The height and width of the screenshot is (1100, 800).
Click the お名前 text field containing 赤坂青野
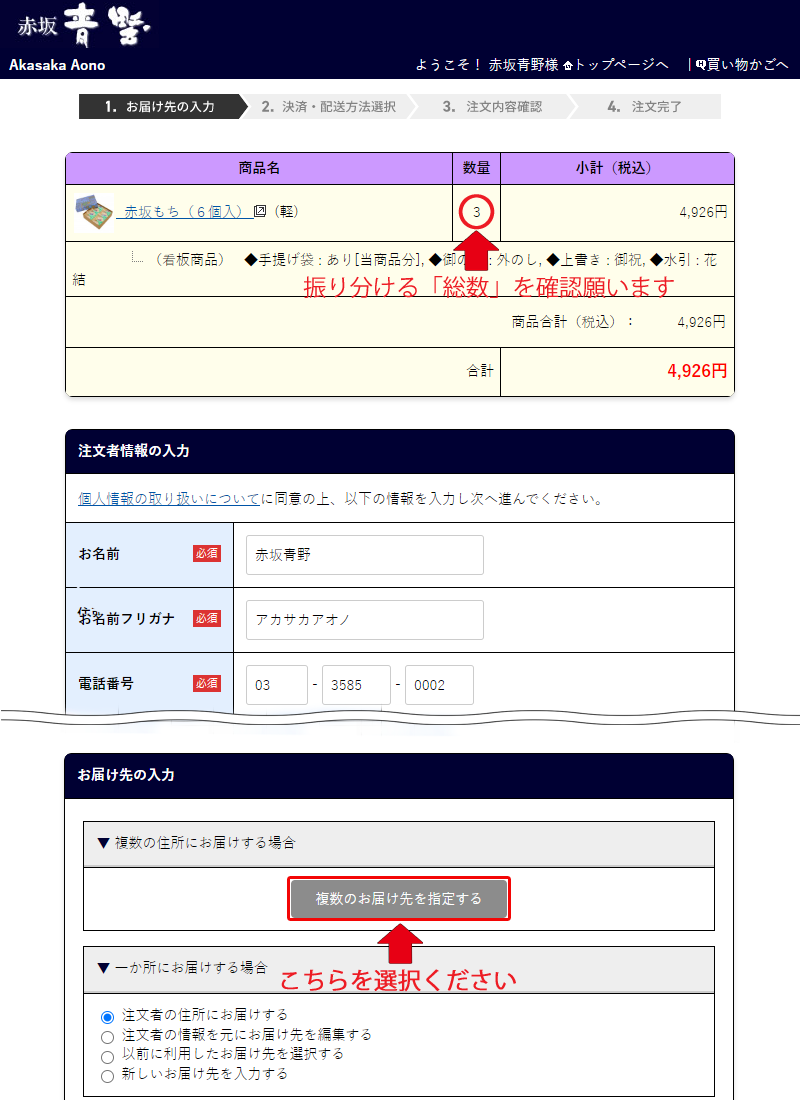[x=363, y=554]
